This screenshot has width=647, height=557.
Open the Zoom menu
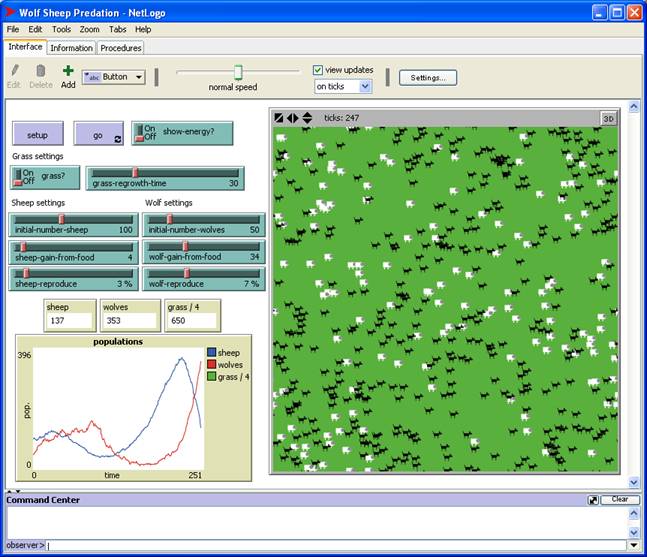pyautogui.click(x=90, y=29)
